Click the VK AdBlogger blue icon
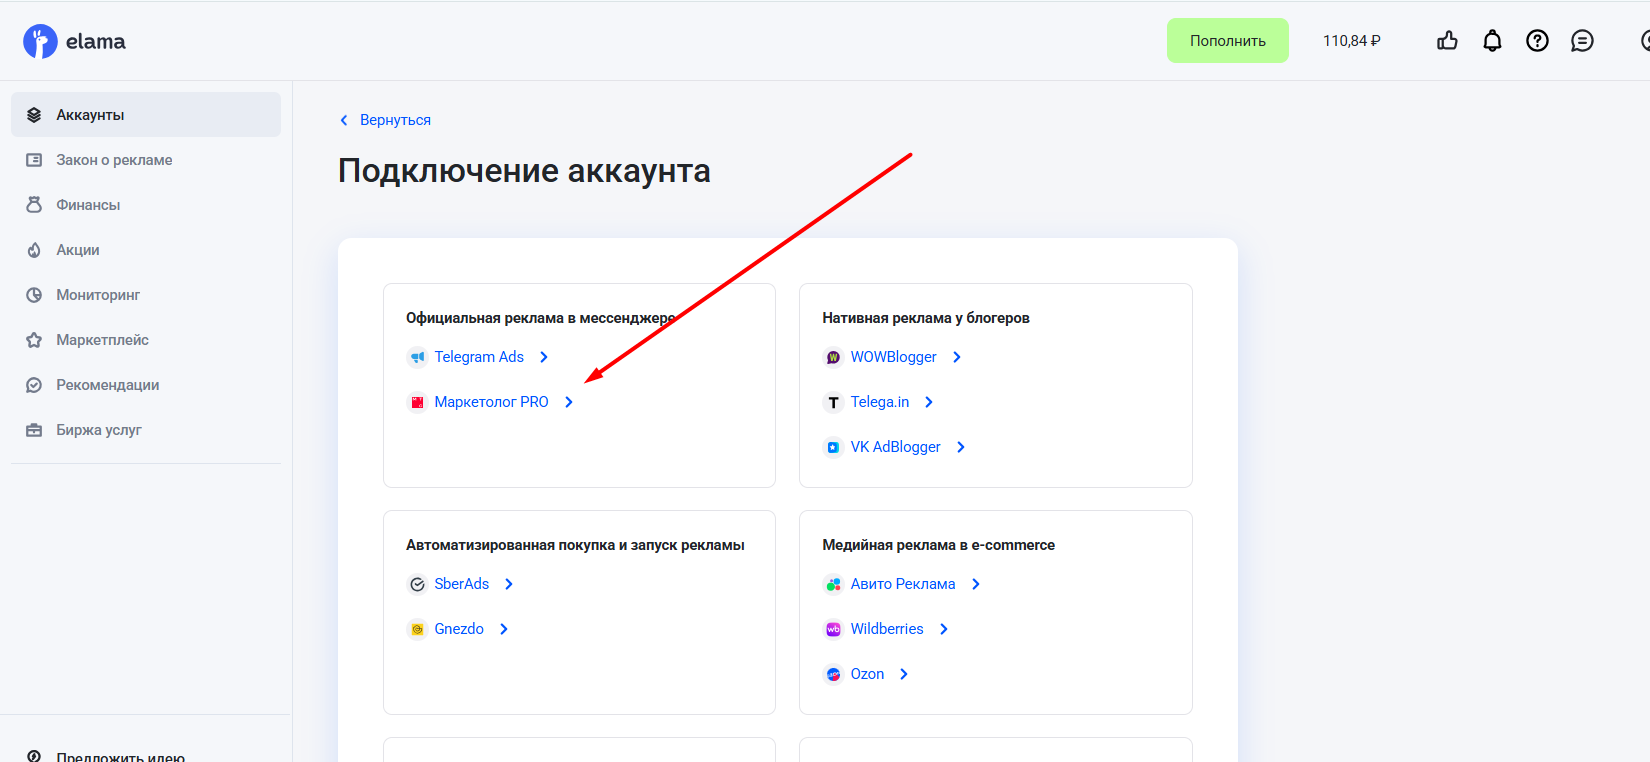This screenshot has height=762, width=1650. tap(833, 447)
